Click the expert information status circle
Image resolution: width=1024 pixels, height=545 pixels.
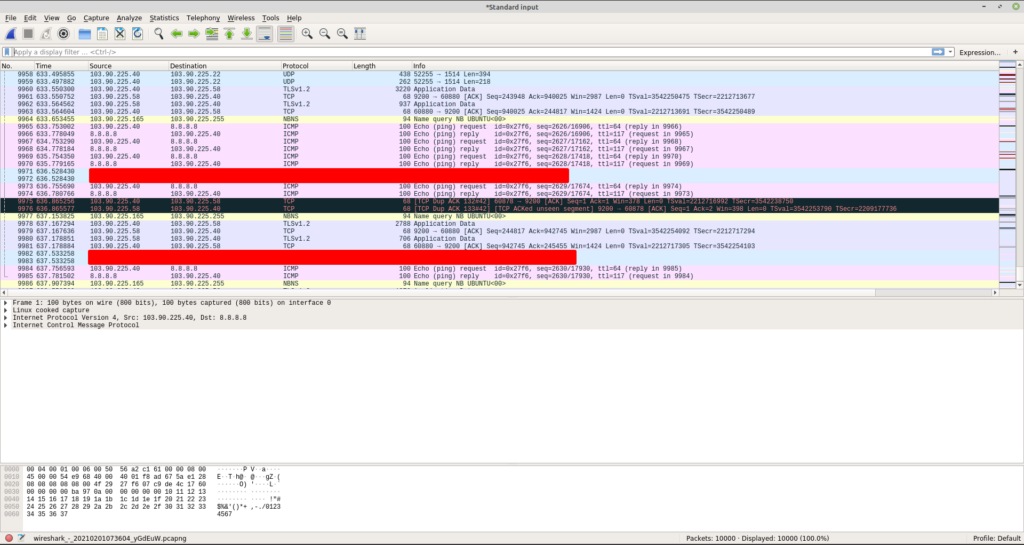8,538
